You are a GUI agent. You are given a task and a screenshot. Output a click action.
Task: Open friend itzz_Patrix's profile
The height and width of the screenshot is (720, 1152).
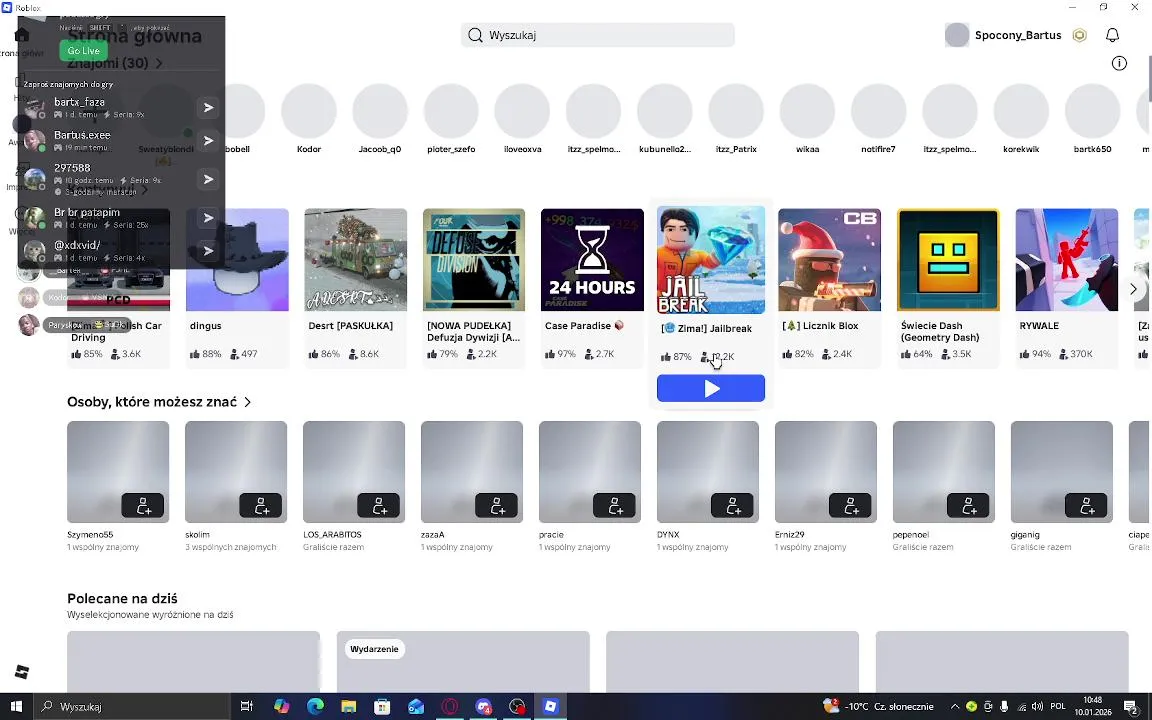(x=735, y=118)
